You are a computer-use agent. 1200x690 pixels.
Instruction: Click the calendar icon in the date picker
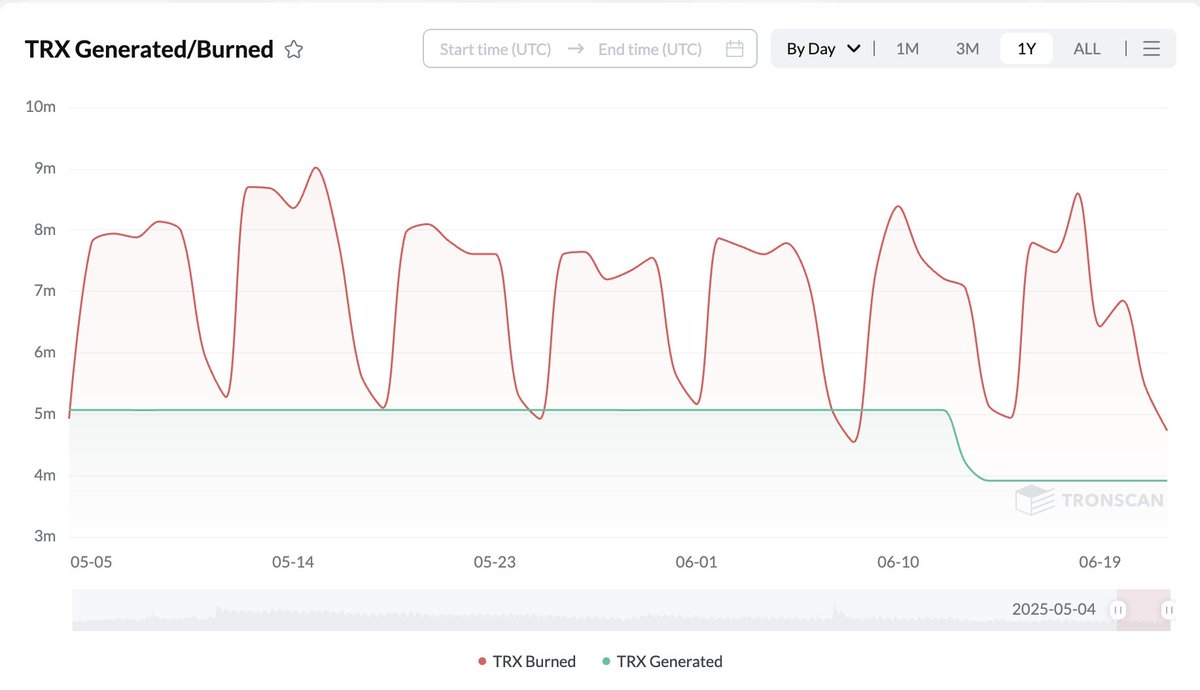(x=736, y=48)
